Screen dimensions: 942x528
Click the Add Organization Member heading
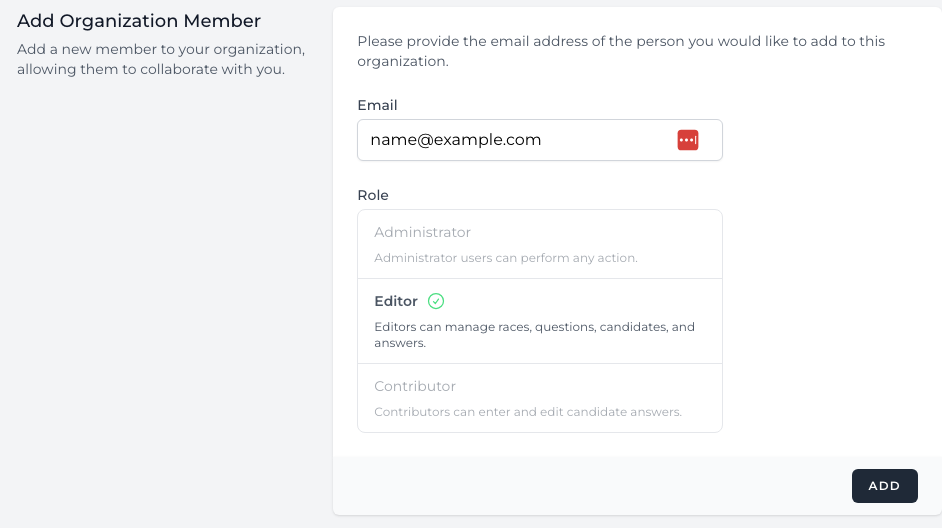coord(139,21)
